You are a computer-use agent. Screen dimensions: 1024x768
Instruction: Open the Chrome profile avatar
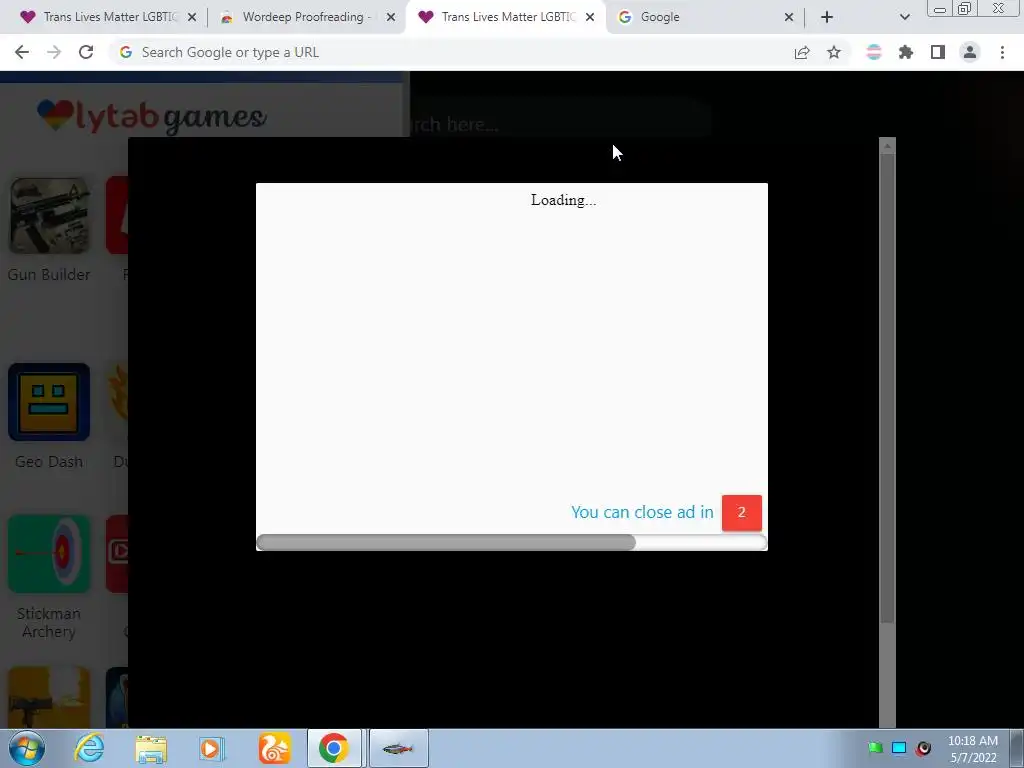pos(970,52)
